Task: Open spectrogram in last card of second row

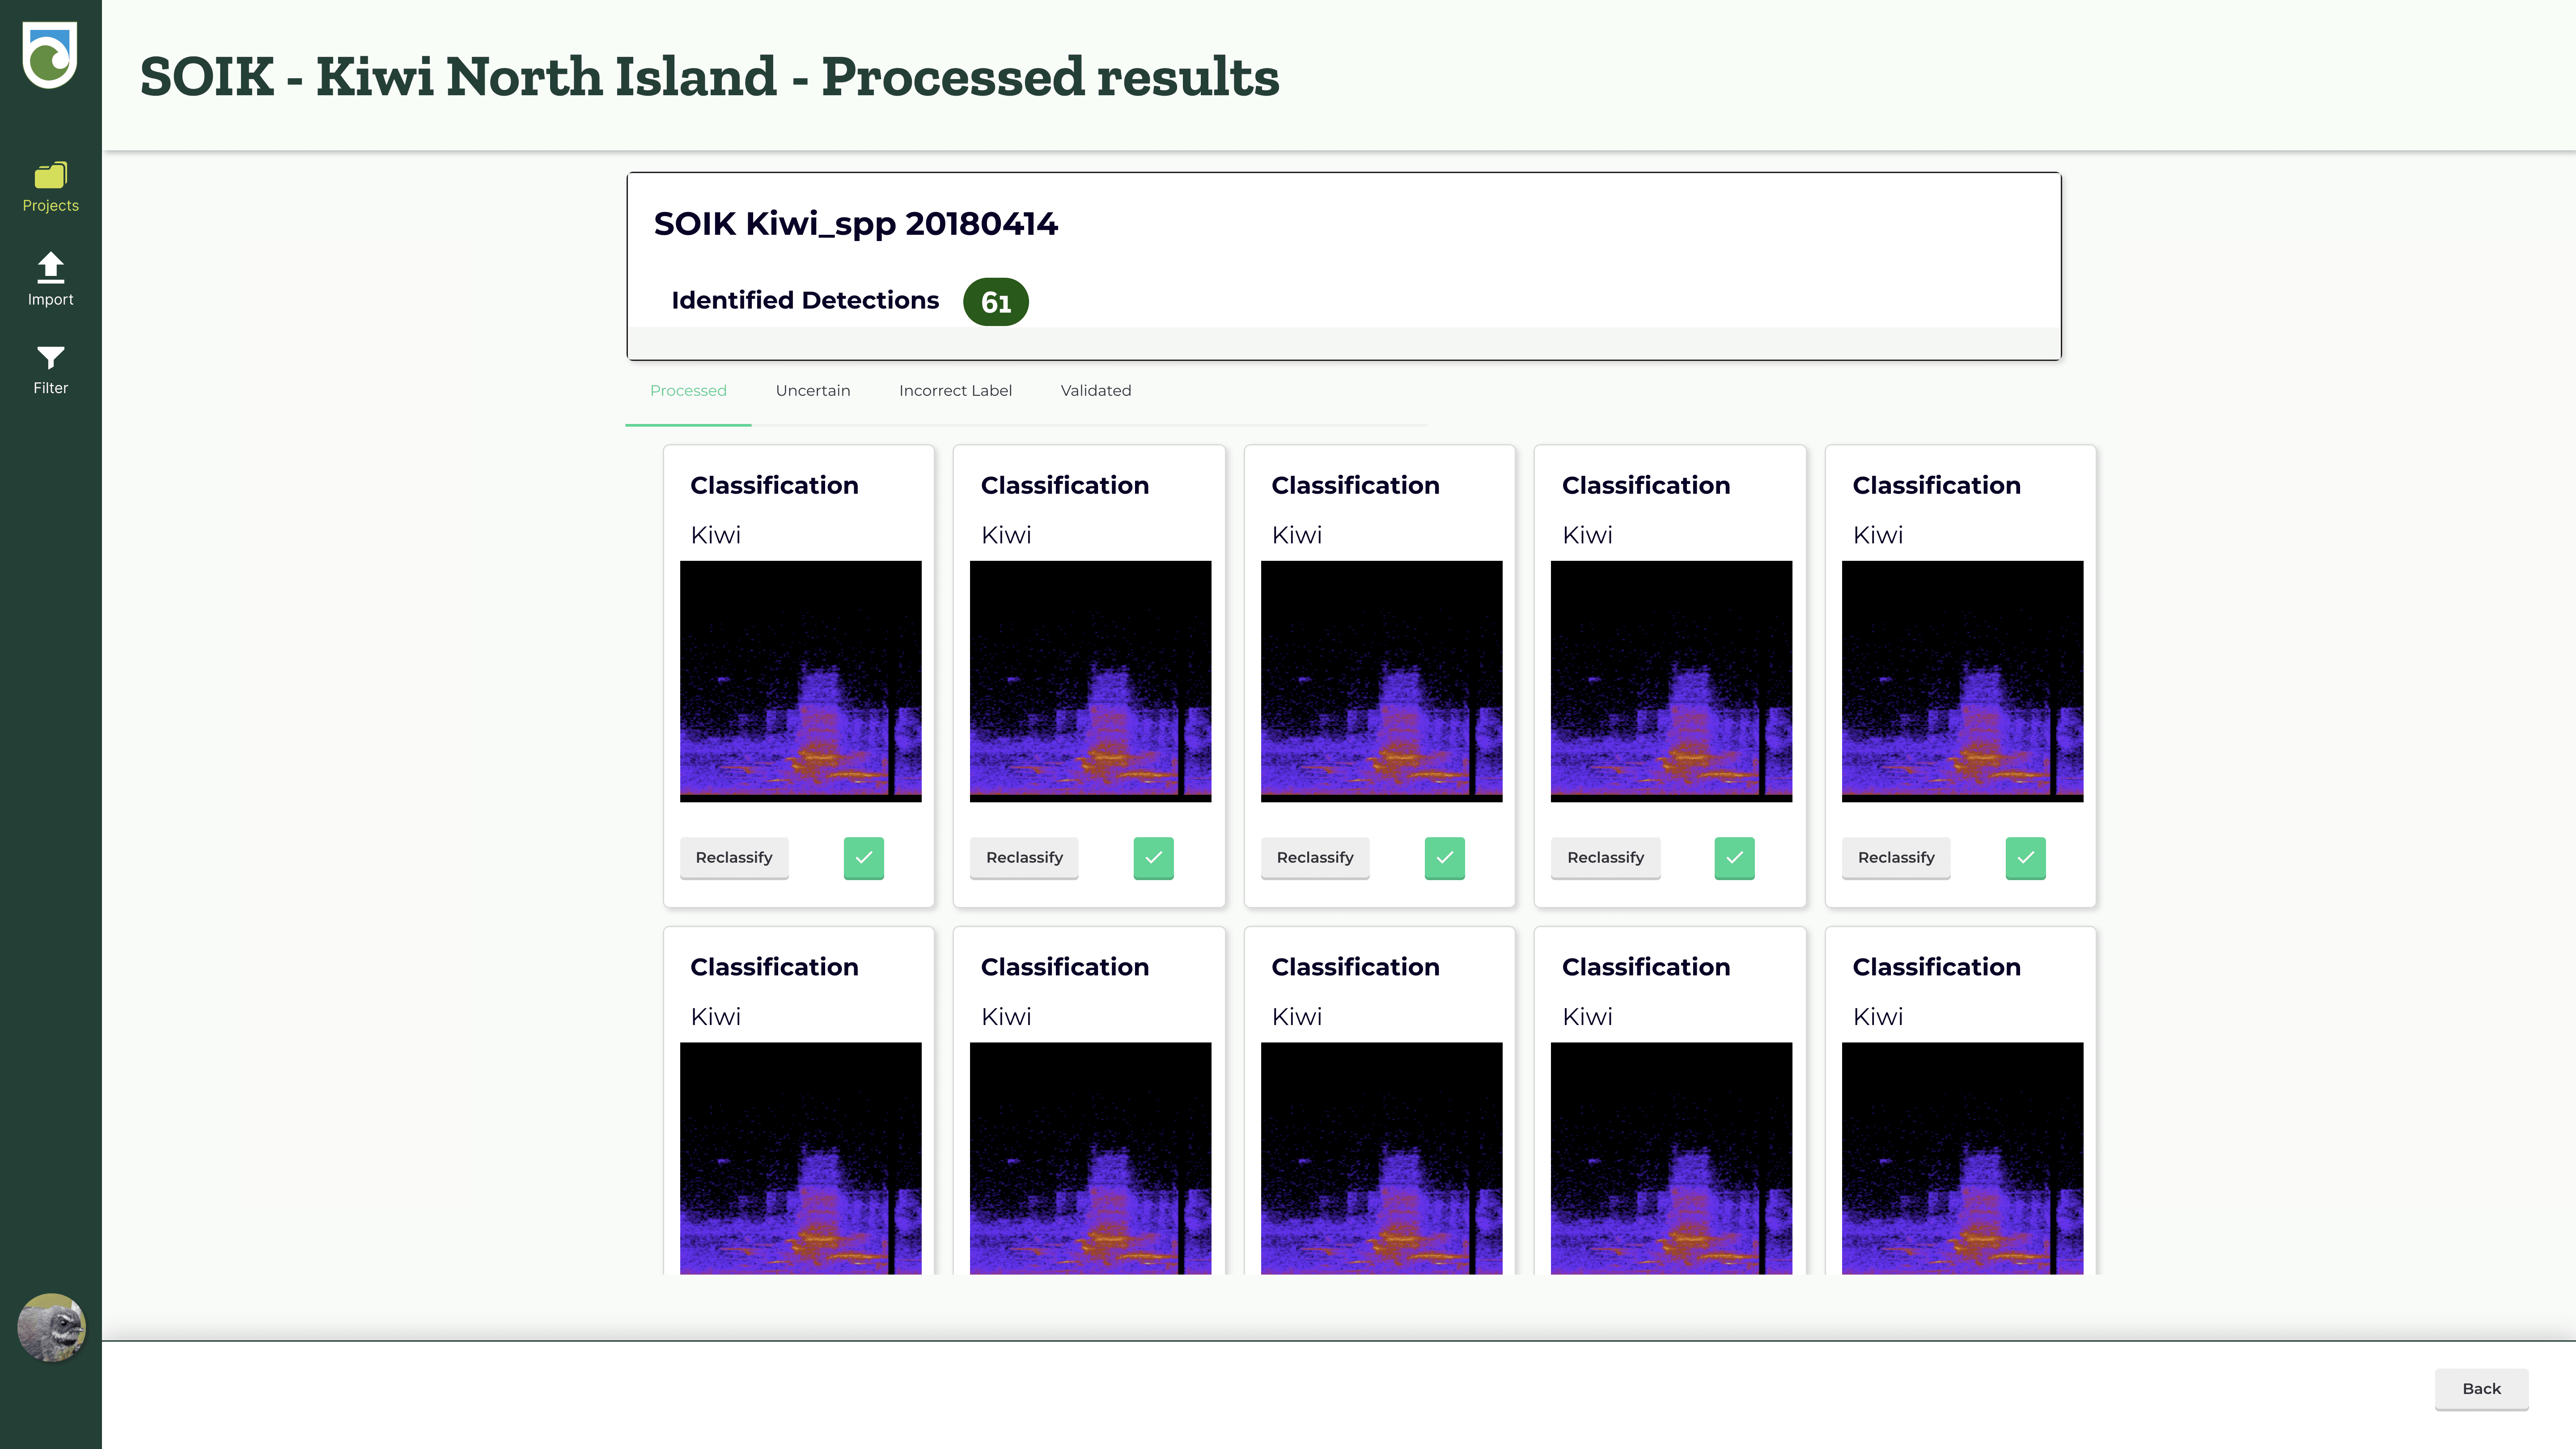Action: (x=1961, y=1157)
